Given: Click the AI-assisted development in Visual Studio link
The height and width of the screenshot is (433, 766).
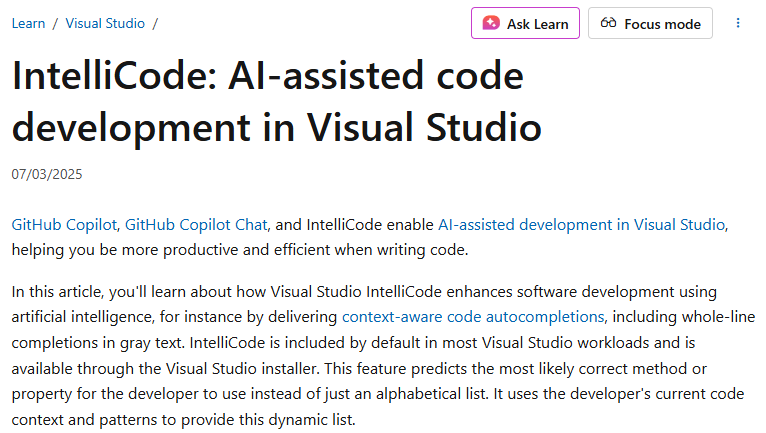Looking at the screenshot, I should click(x=582, y=225).
